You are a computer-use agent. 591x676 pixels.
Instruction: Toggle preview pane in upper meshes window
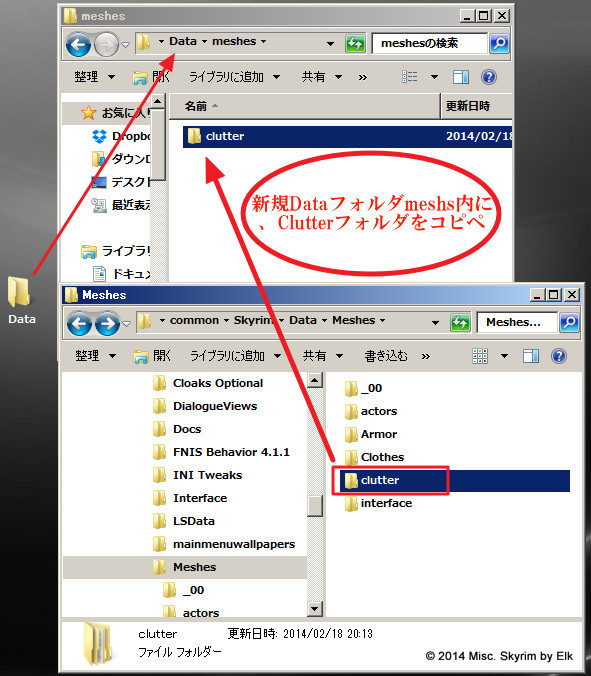[460, 77]
